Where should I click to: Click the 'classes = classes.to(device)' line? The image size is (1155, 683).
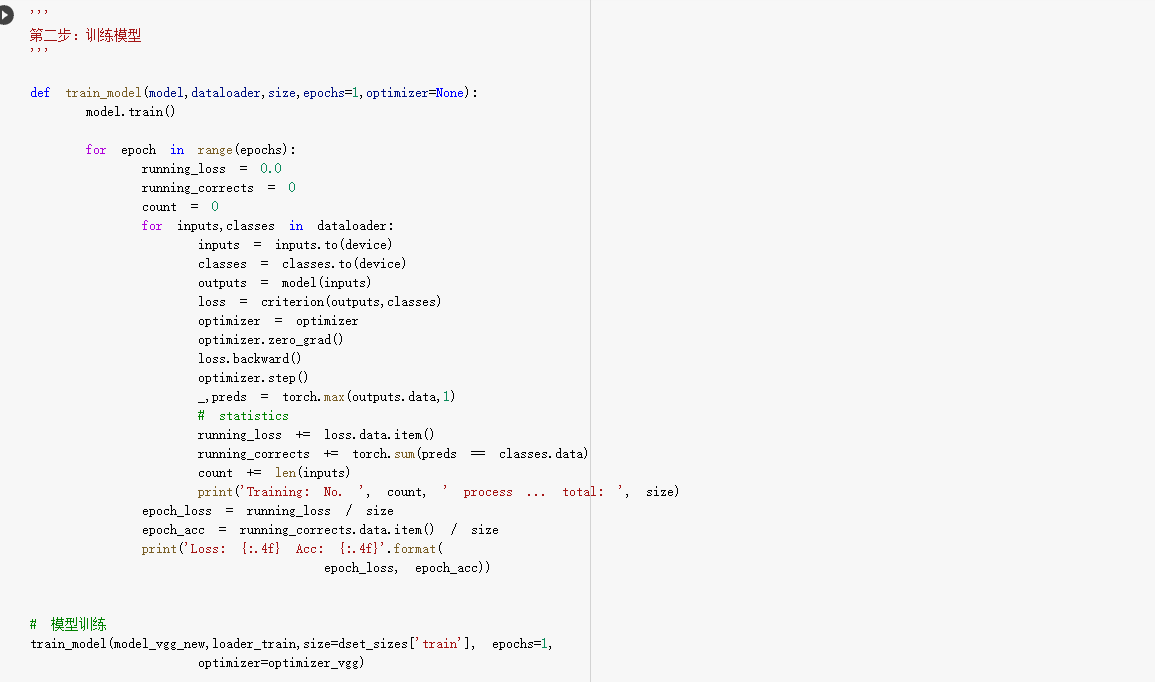(302, 264)
